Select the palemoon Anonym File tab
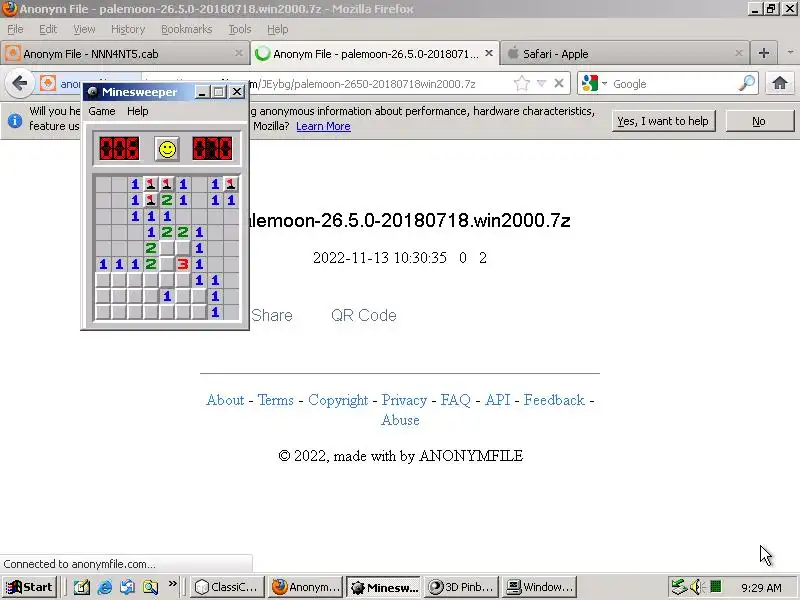The width and height of the screenshot is (800, 600). (x=374, y=54)
